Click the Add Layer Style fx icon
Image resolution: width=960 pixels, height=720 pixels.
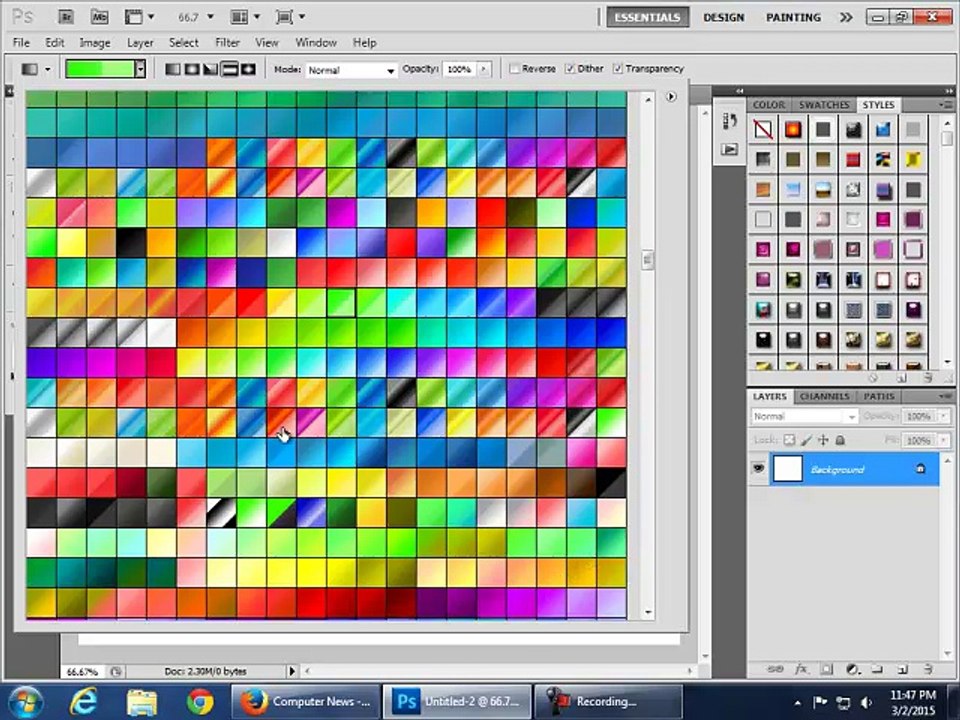801,669
